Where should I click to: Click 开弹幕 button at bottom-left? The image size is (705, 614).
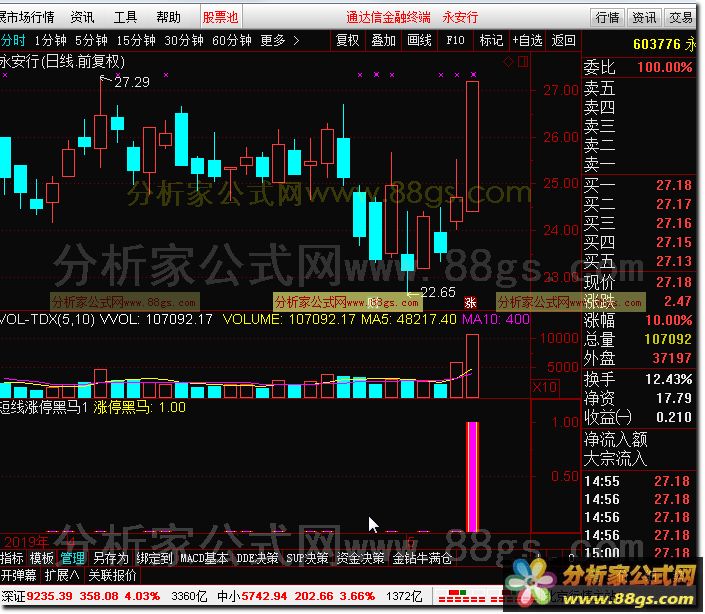pyautogui.click(x=18, y=575)
